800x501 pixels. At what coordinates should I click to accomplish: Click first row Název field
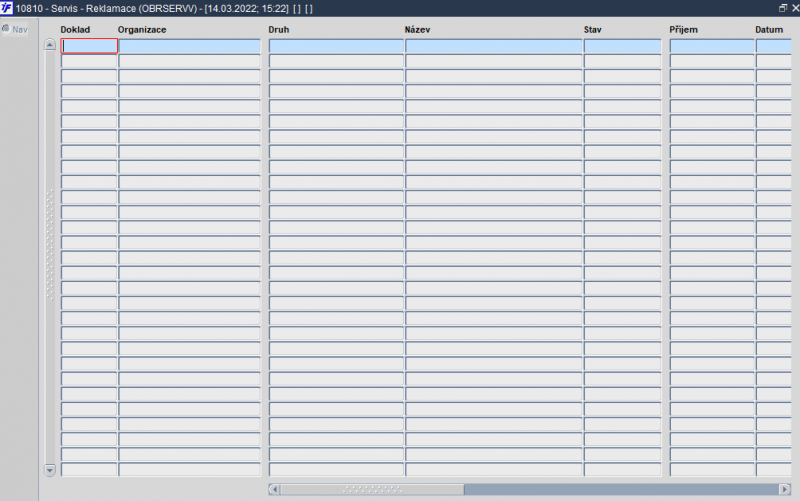tap(493, 46)
